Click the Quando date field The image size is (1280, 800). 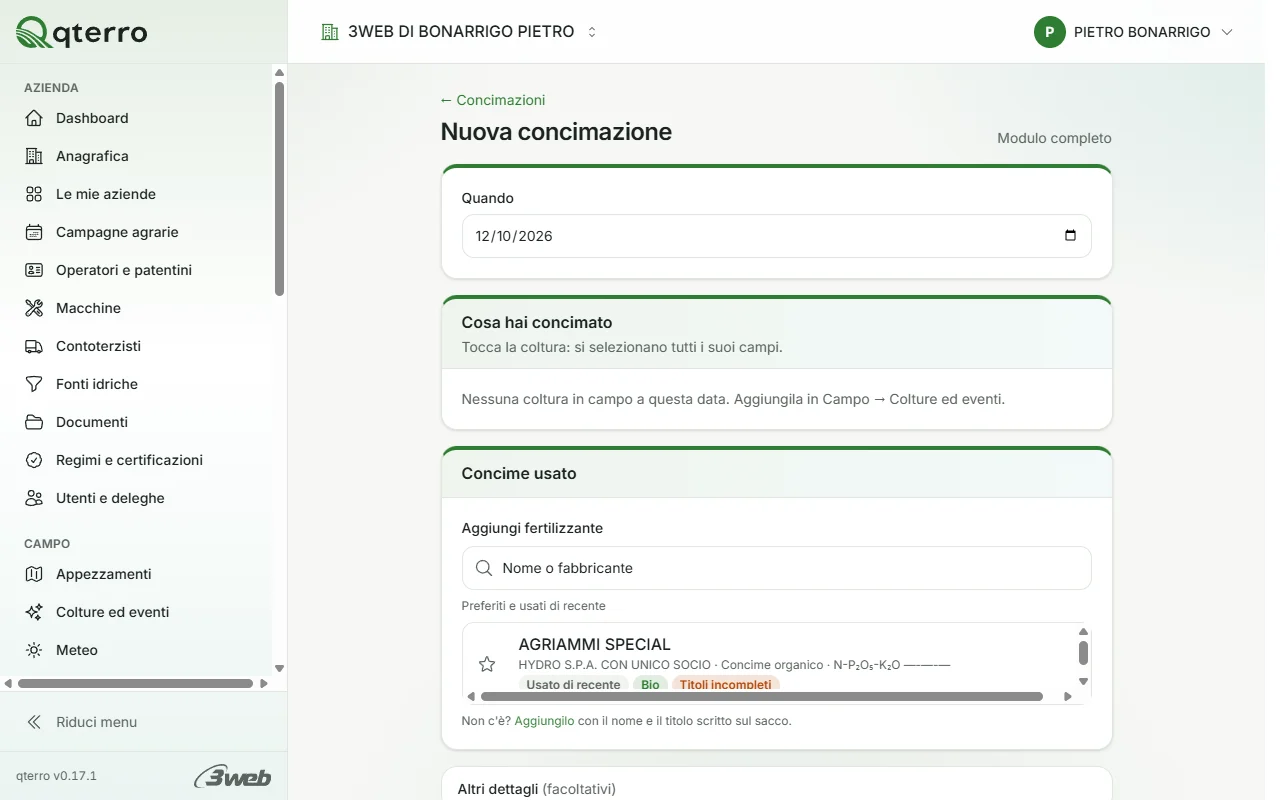(x=776, y=236)
